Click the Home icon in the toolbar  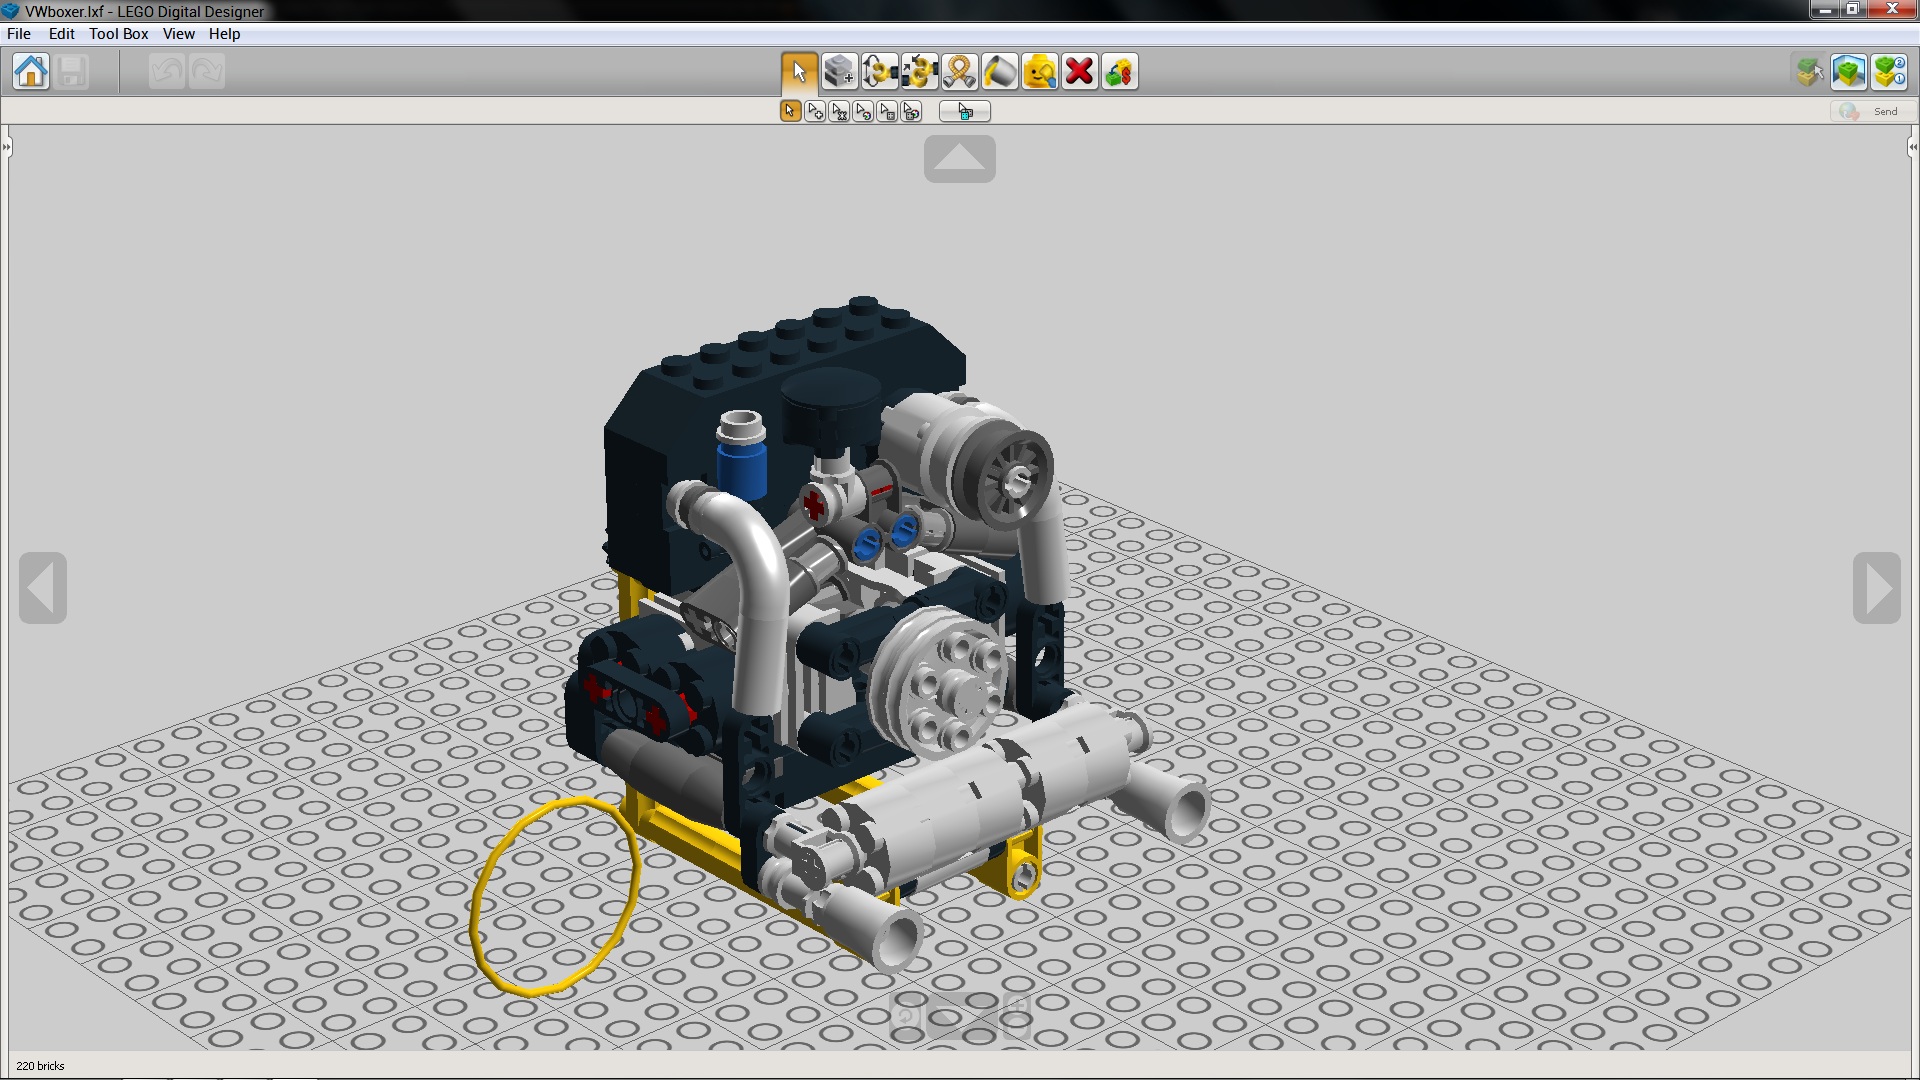(31, 72)
